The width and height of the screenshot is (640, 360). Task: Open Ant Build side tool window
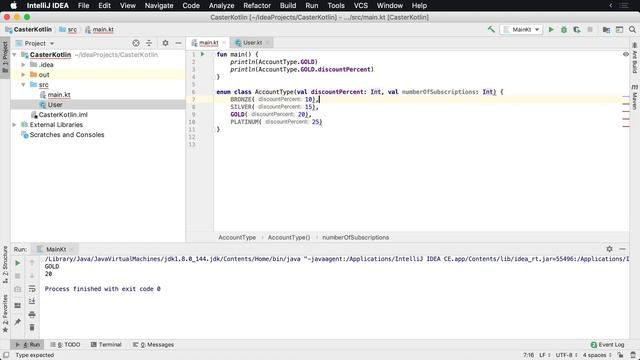(x=635, y=59)
